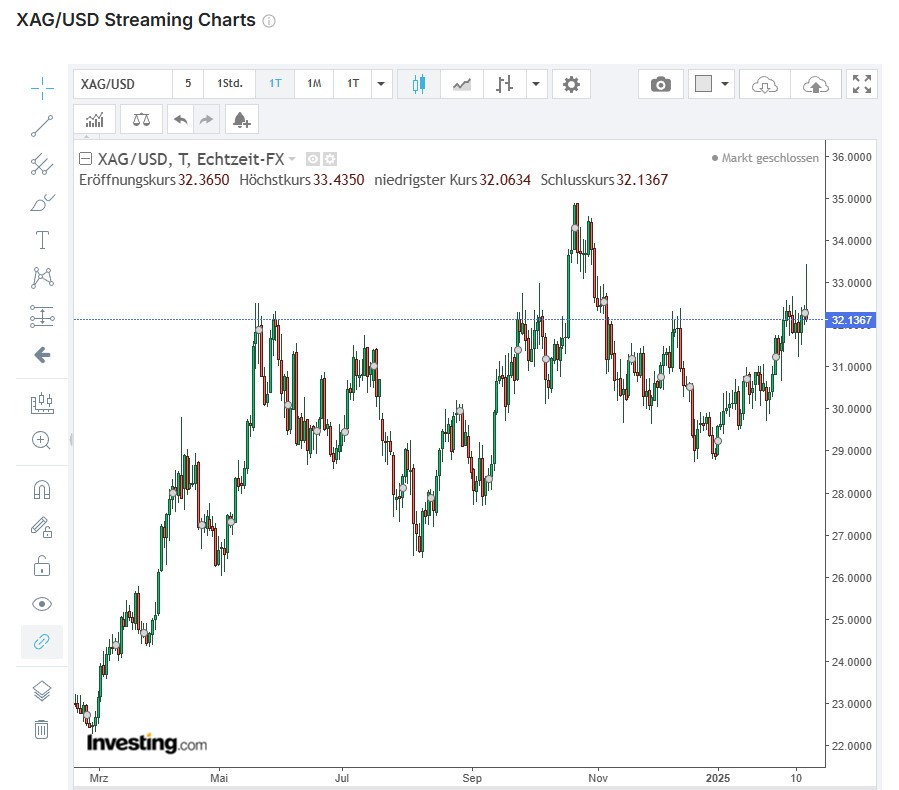Toggle the chain link sync drawings icon
This screenshot has width=899, height=790.
42,642
